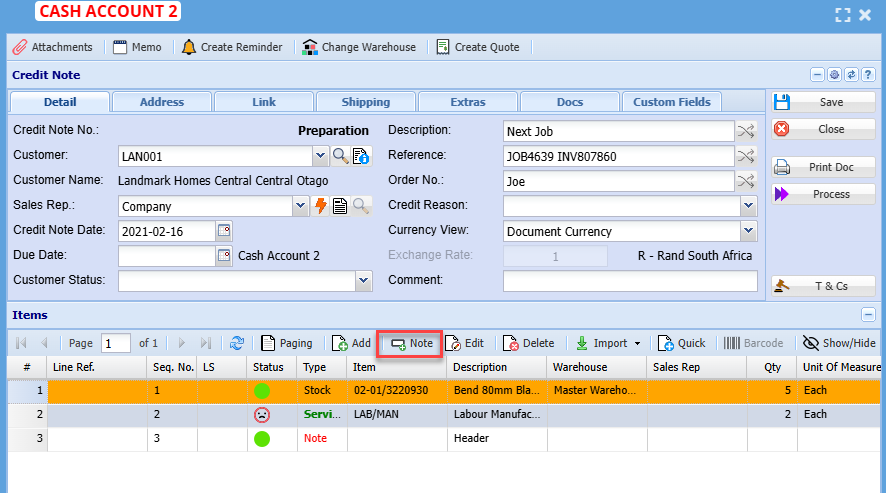
Task: Delete the selected item line
Action: click(529, 343)
